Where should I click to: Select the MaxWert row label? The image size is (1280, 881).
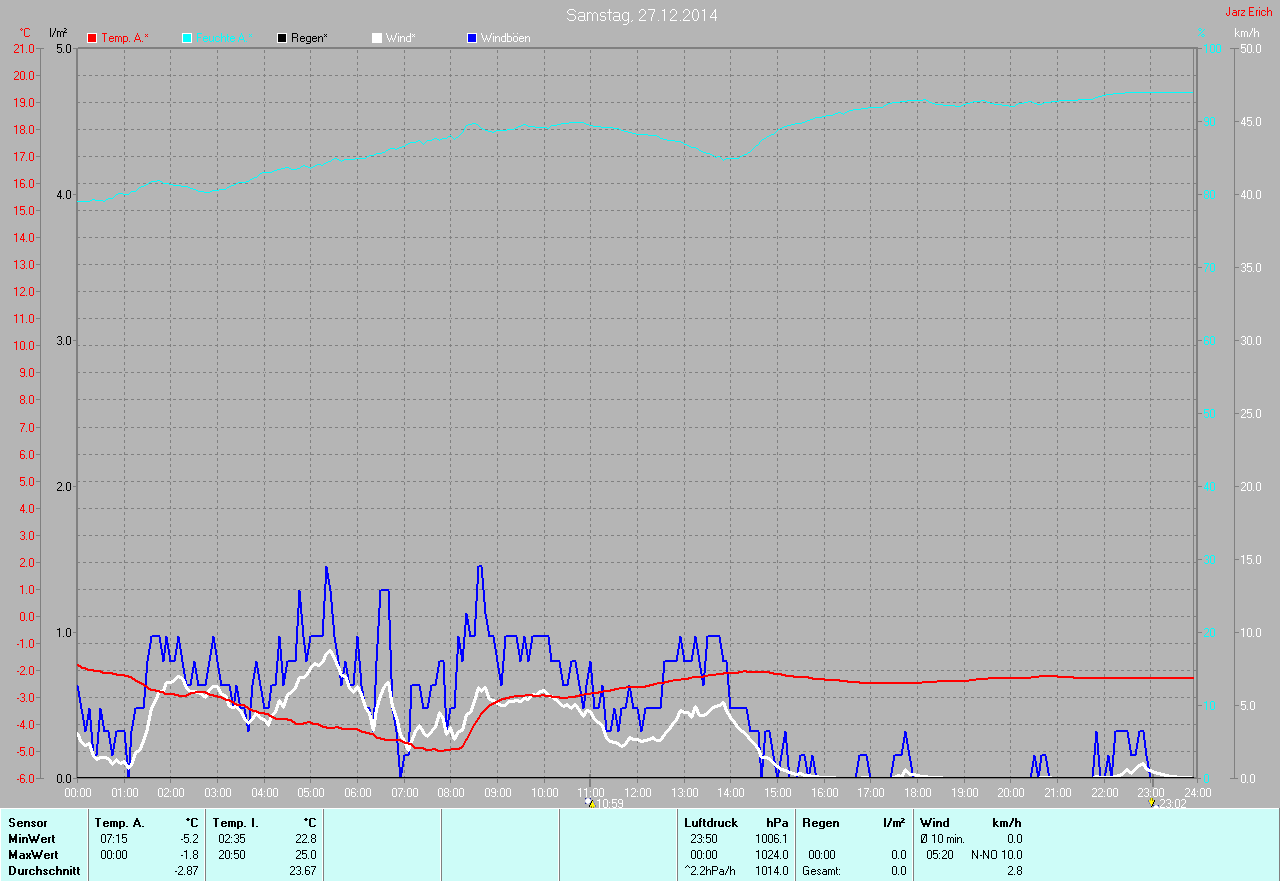click(x=33, y=855)
